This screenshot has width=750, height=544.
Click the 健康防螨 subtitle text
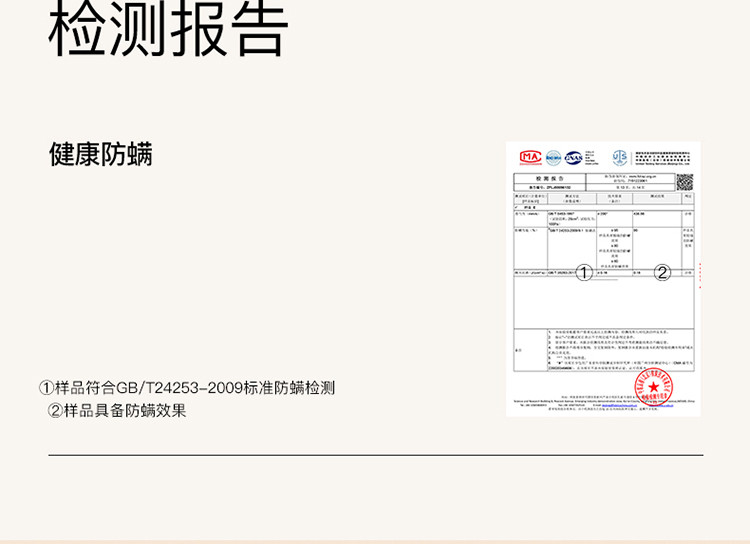click(101, 154)
